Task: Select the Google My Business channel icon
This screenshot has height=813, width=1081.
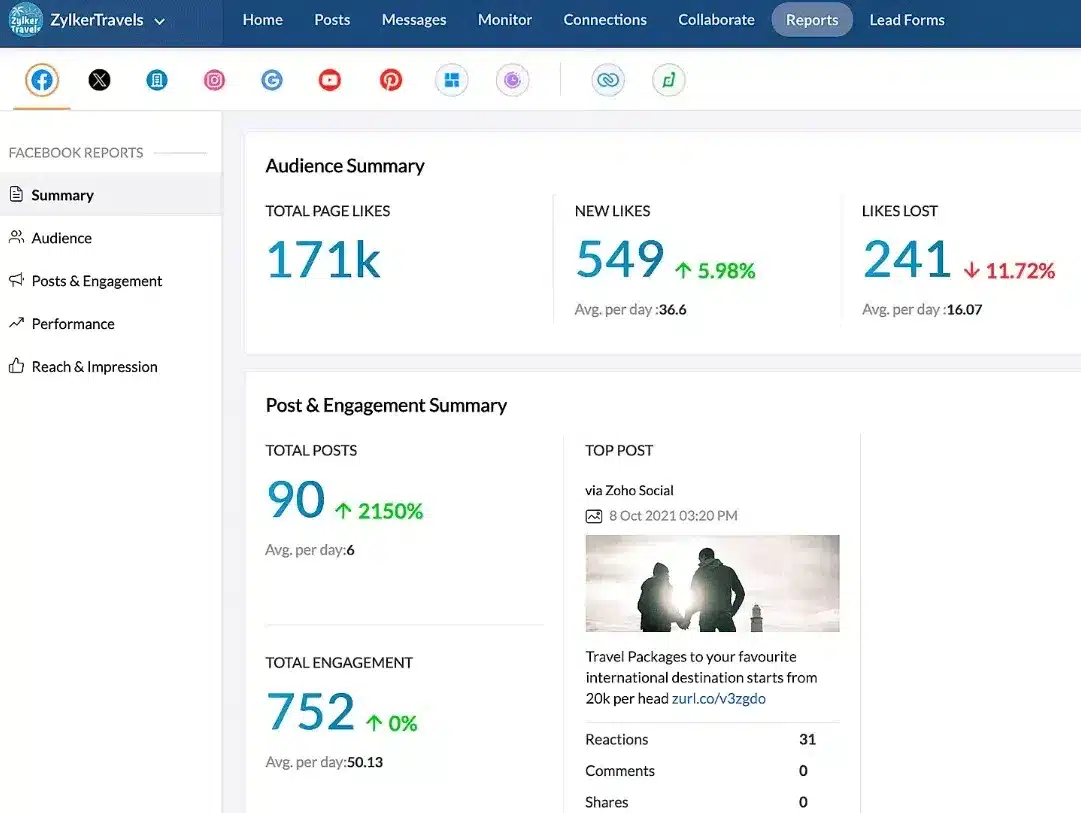Action: (x=272, y=79)
